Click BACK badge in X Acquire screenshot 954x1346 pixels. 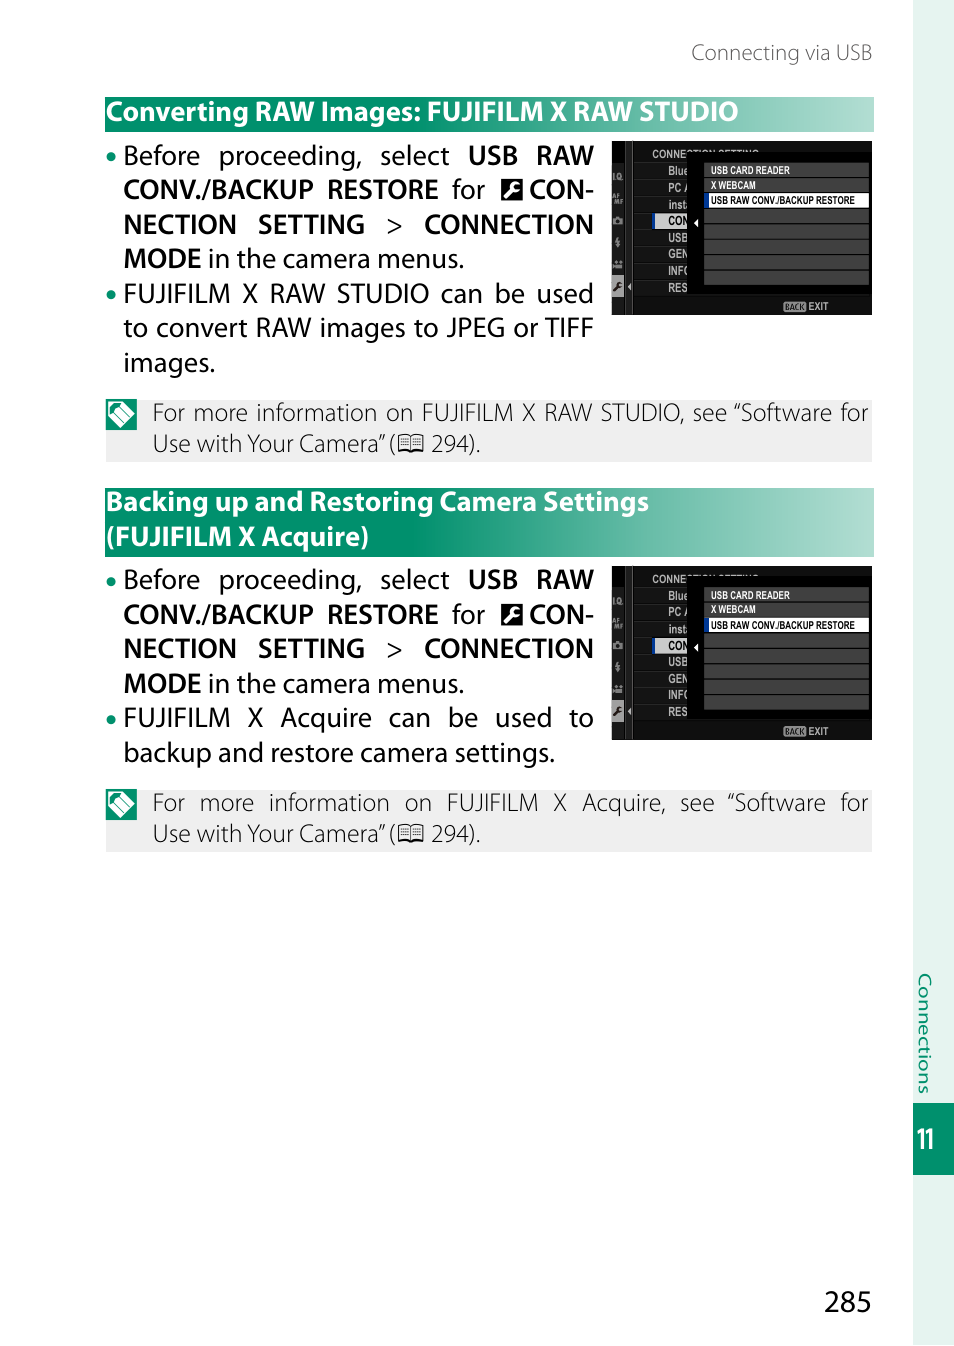click(795, 732)
